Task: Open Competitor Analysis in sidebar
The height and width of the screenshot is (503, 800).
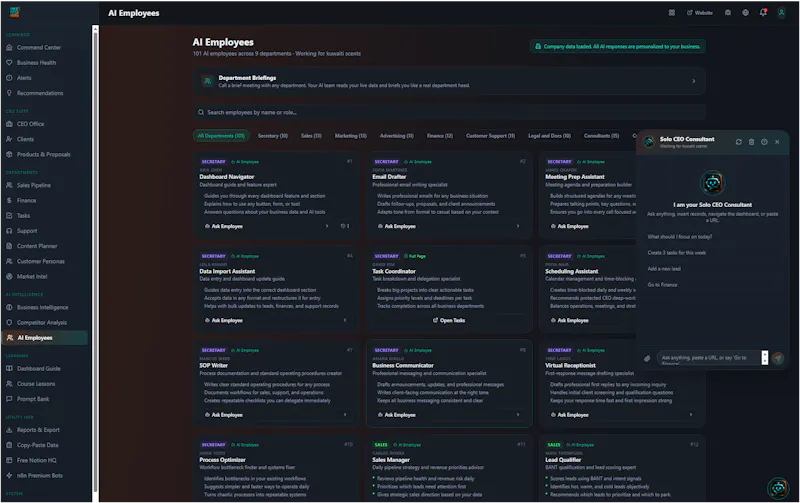Action: pos(42,322)
